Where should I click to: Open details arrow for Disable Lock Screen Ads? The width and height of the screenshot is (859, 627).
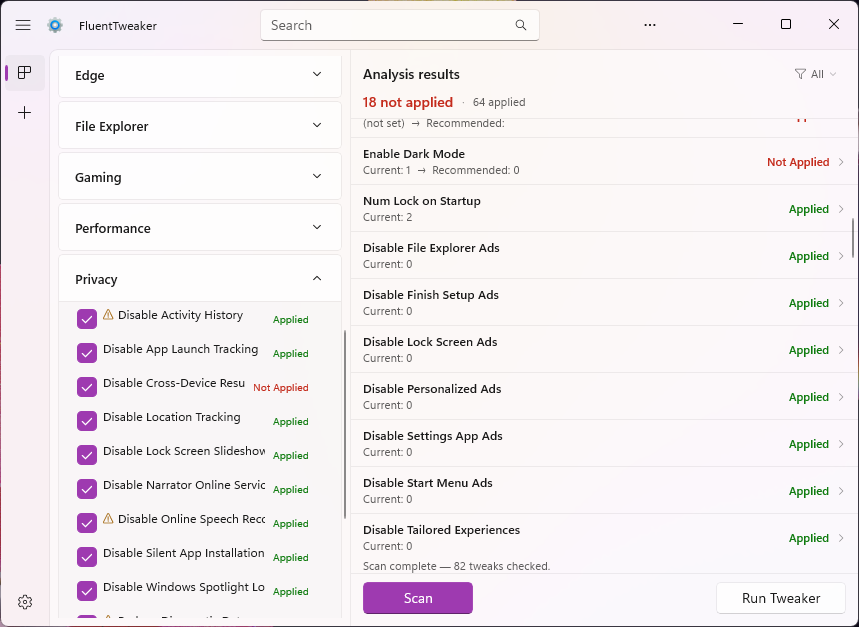(841, 350)
